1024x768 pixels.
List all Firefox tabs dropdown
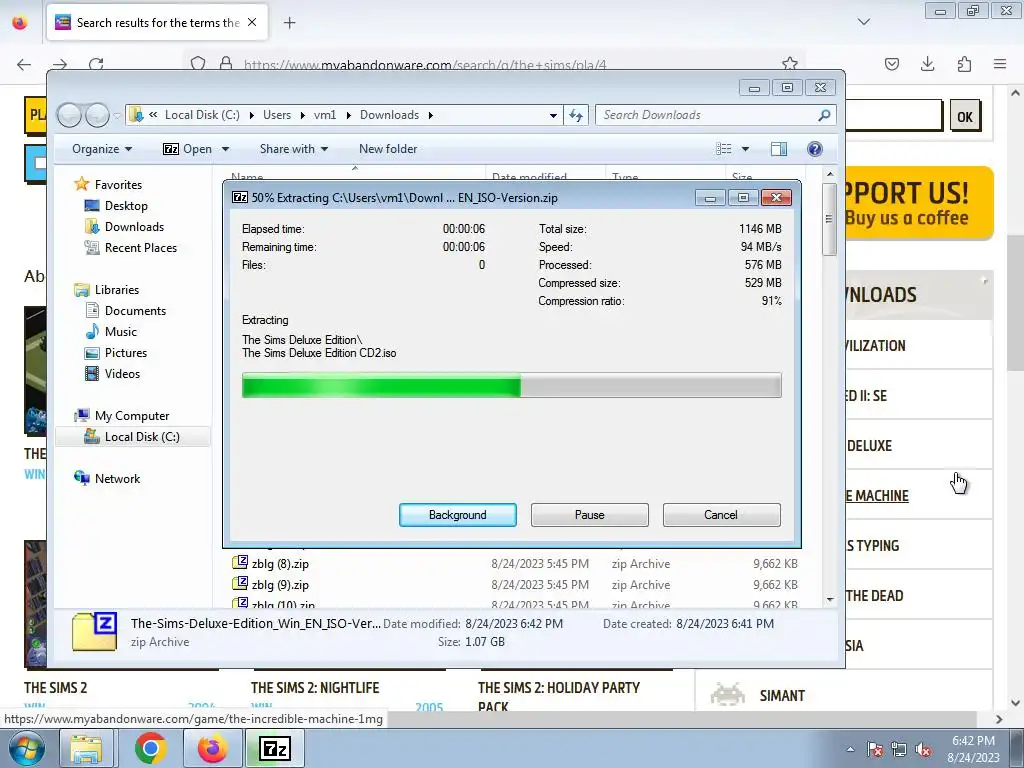pyautogui.click(x=863, y=22)
